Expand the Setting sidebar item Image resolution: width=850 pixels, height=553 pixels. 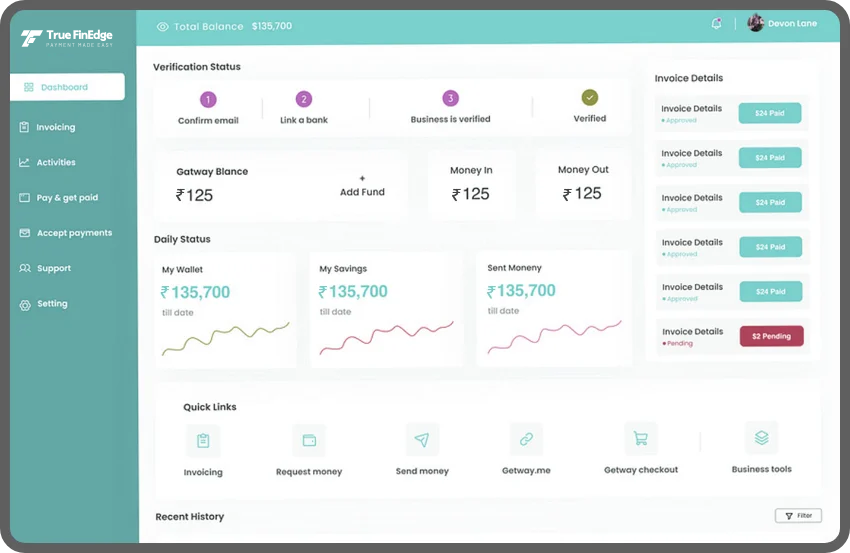point(52,304)
